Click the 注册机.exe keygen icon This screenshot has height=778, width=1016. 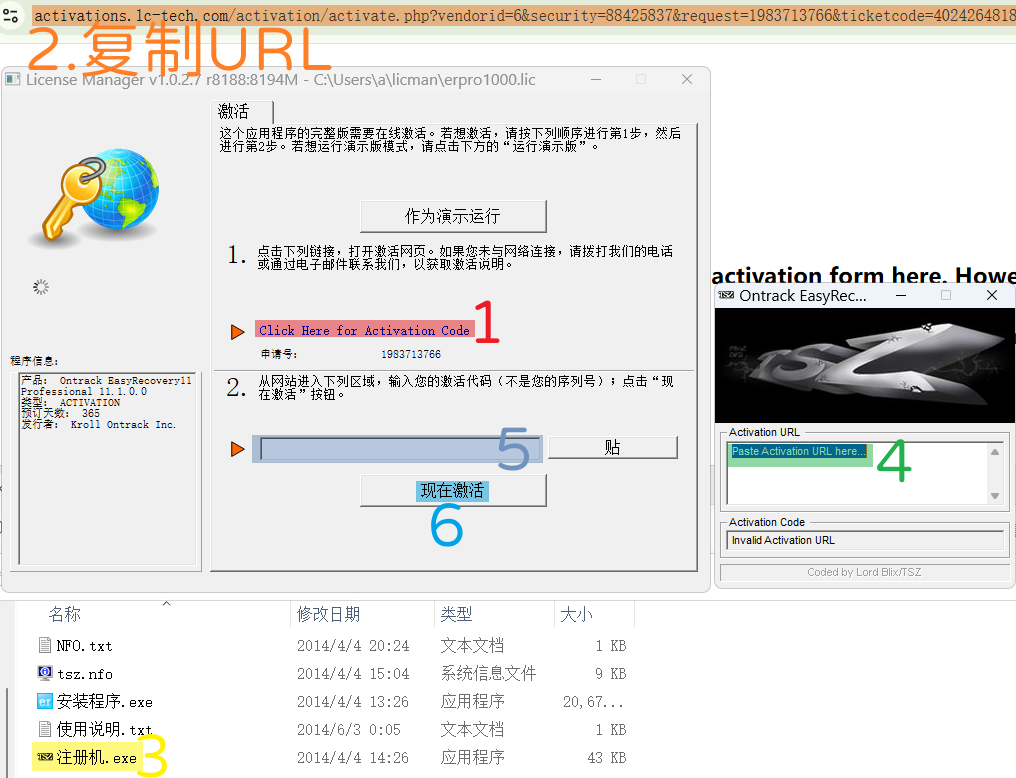coord(45,757)
